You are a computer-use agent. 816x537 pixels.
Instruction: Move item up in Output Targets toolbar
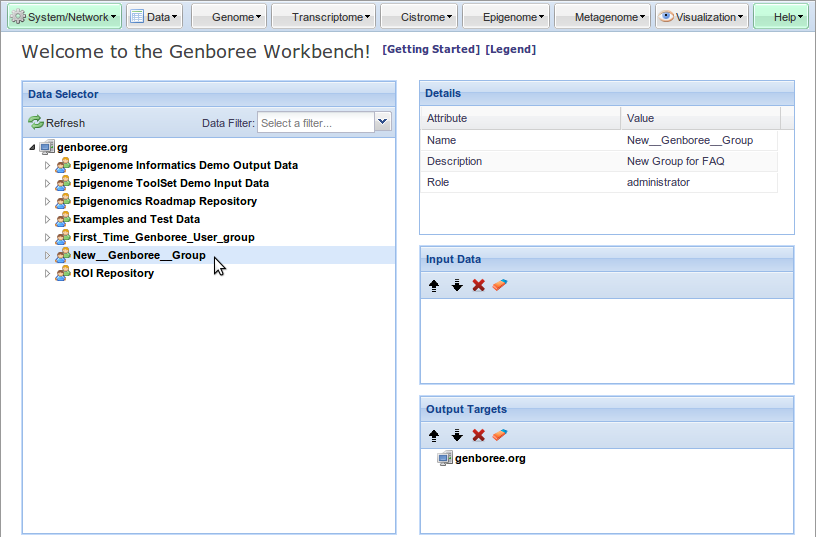click(434, 436)
